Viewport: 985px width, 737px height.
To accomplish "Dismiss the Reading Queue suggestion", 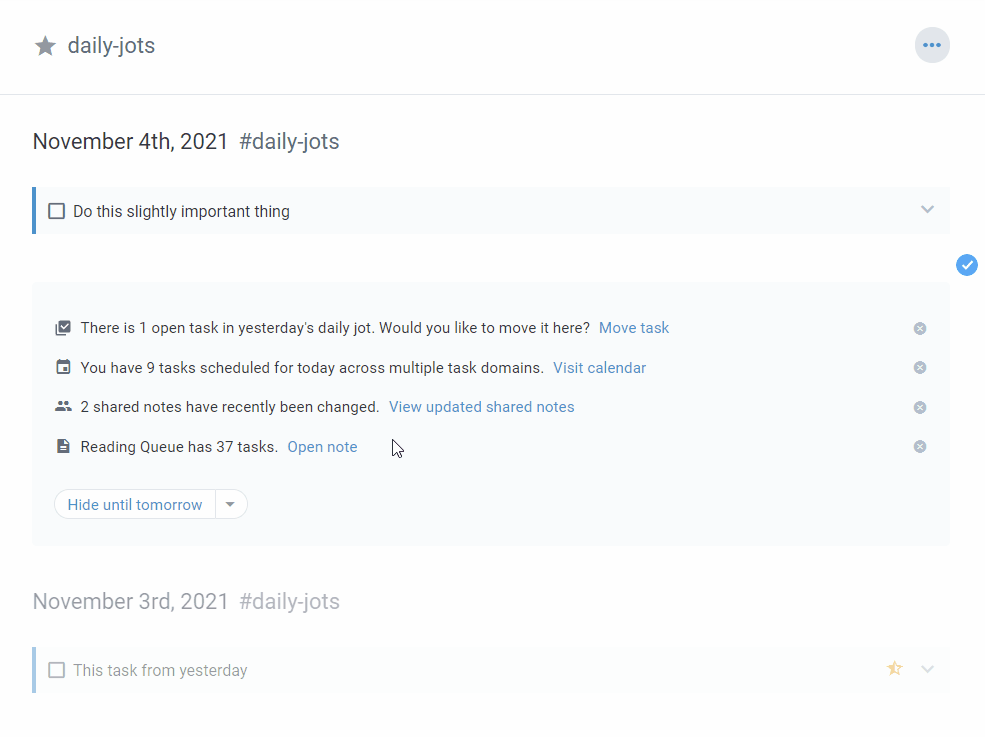I will [x=920, y=447].
